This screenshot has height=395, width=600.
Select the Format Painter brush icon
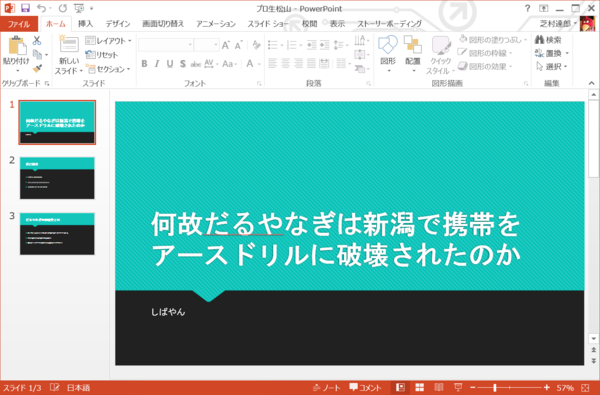(x=37, y=69)
